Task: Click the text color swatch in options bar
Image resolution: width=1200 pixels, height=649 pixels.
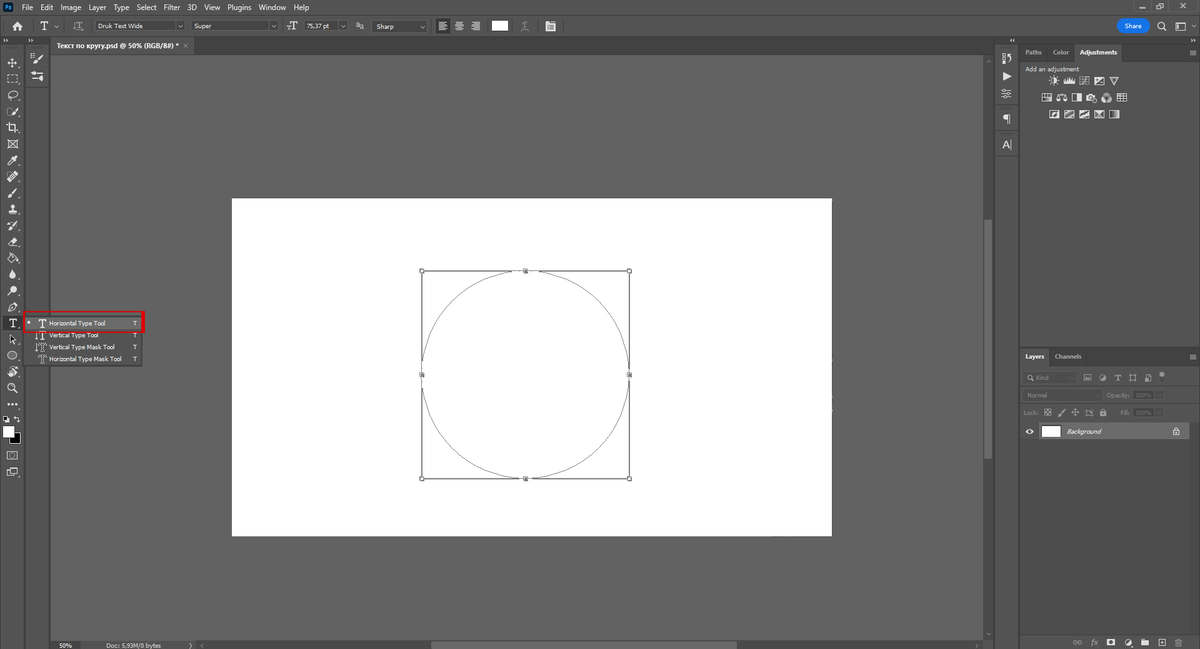Action: [499, 26]
